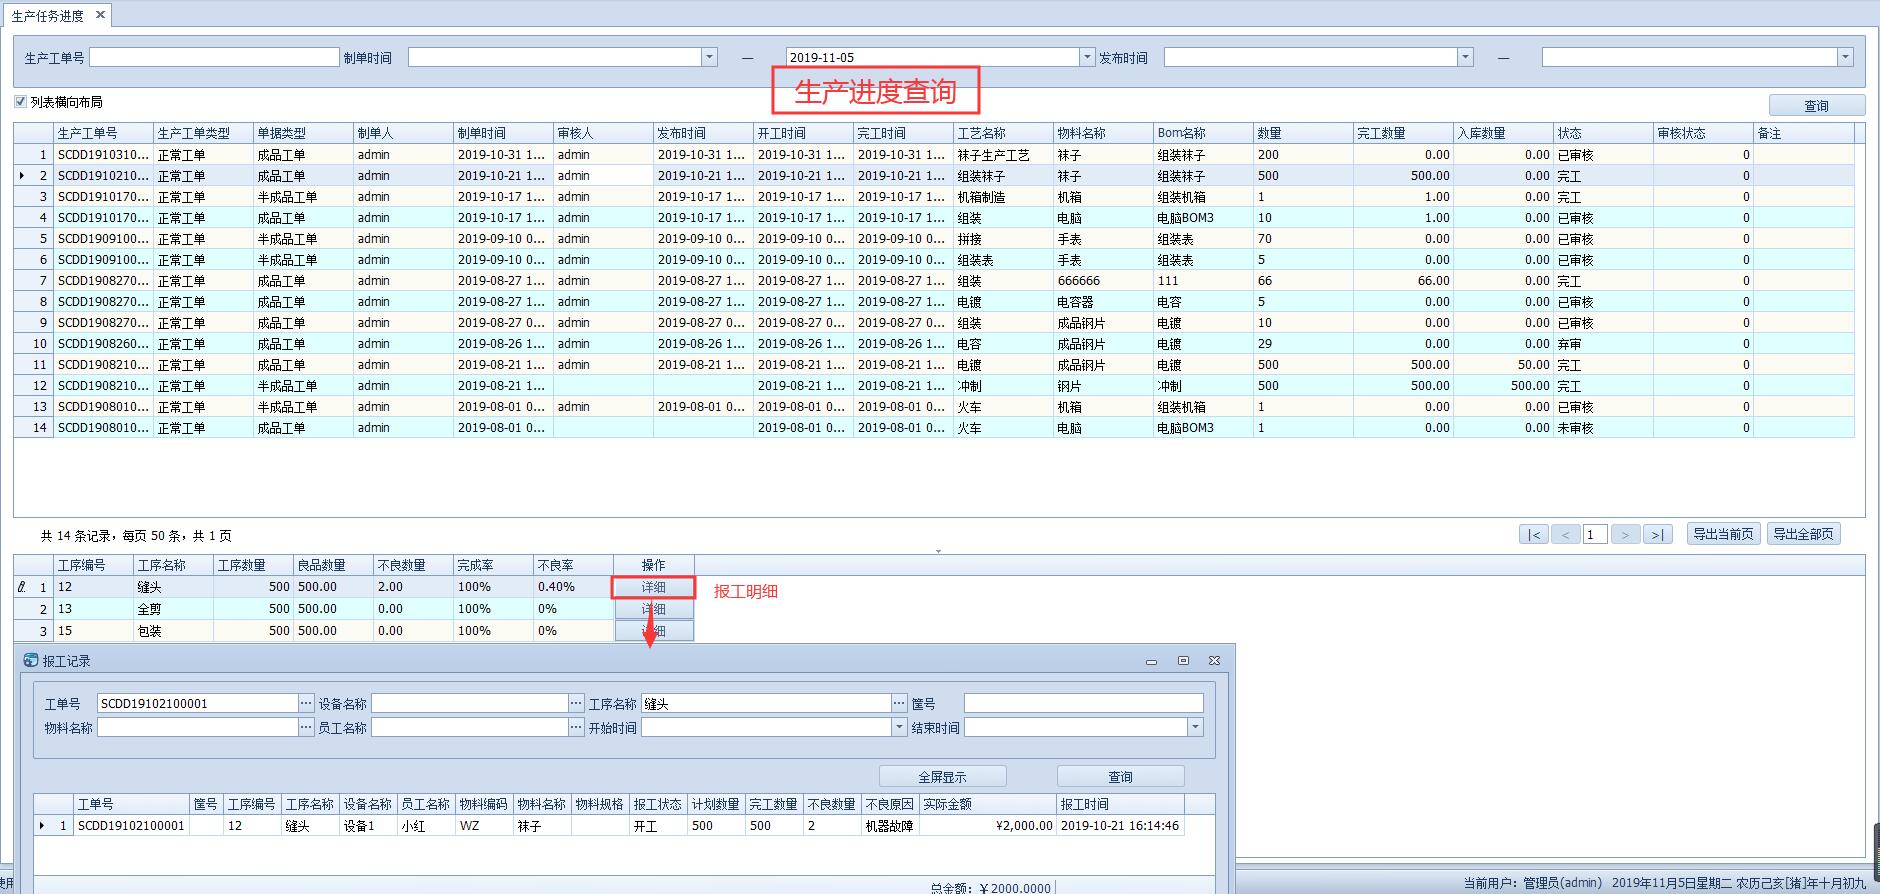The width and height of the screenshot is (1880, 894).
Task: Sort by 审核状态 column header
Action: tap(1703, 133)
